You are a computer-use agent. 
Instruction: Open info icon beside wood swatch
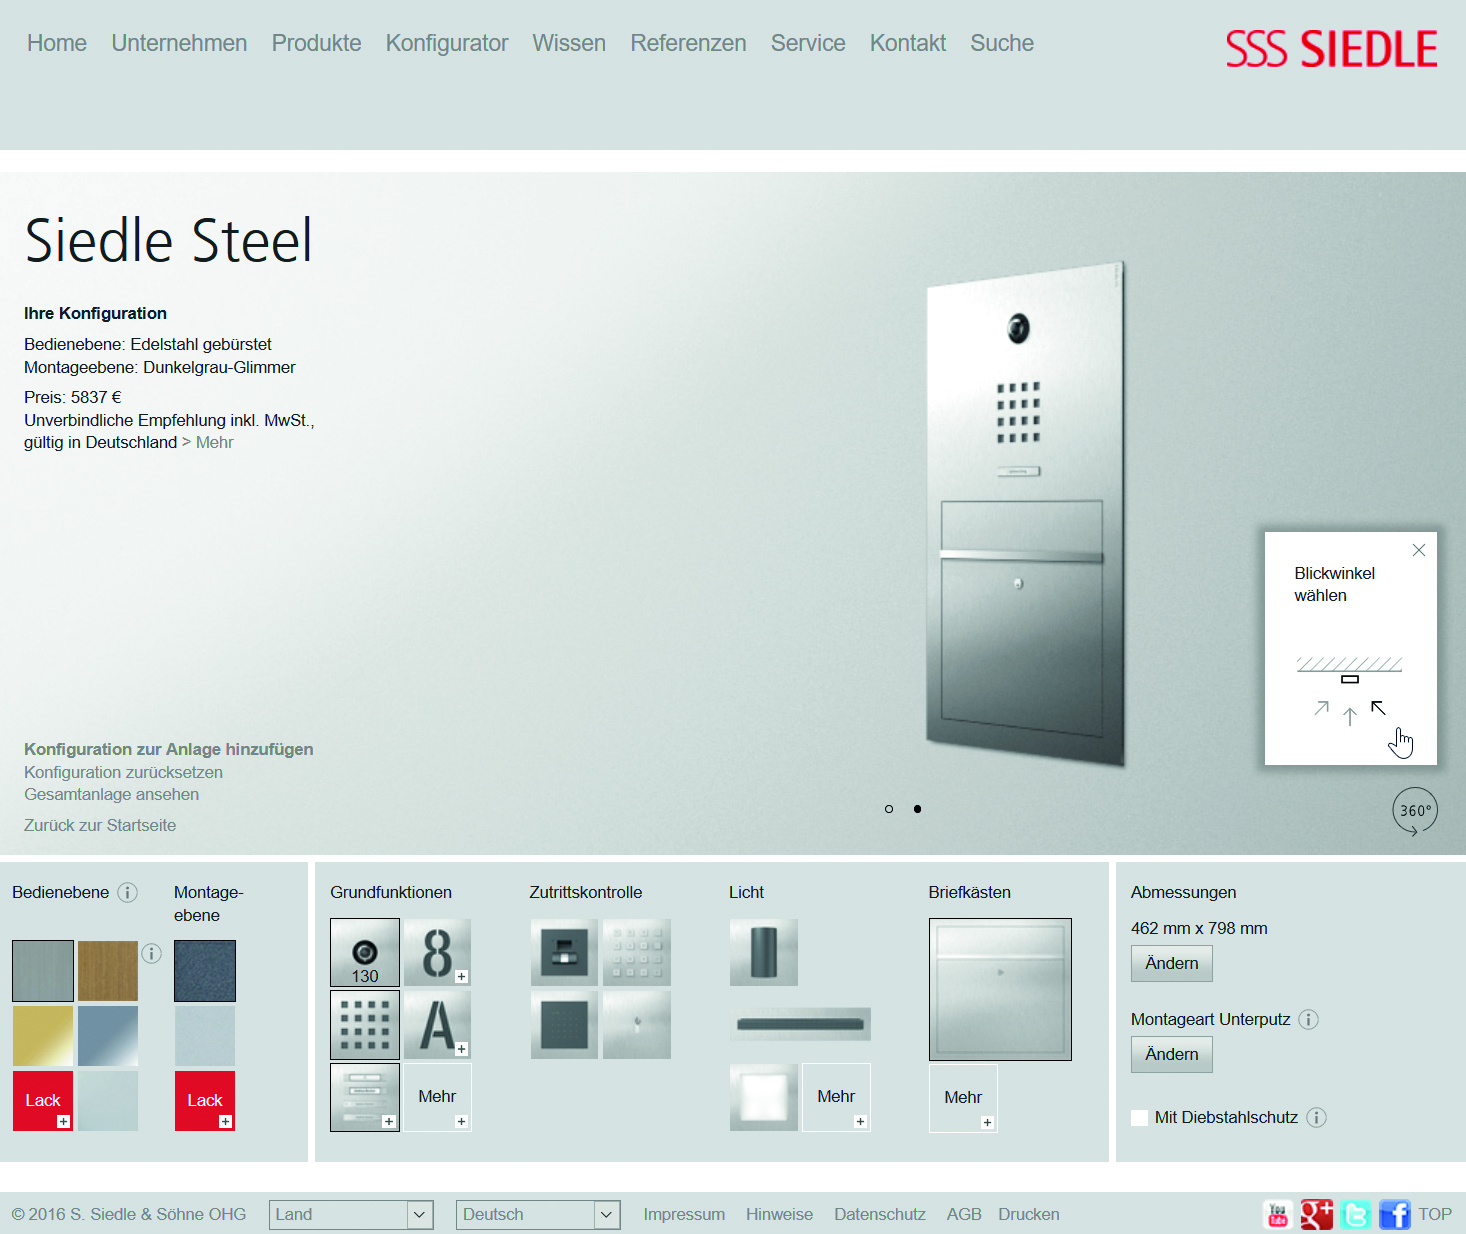click(151, 953)
